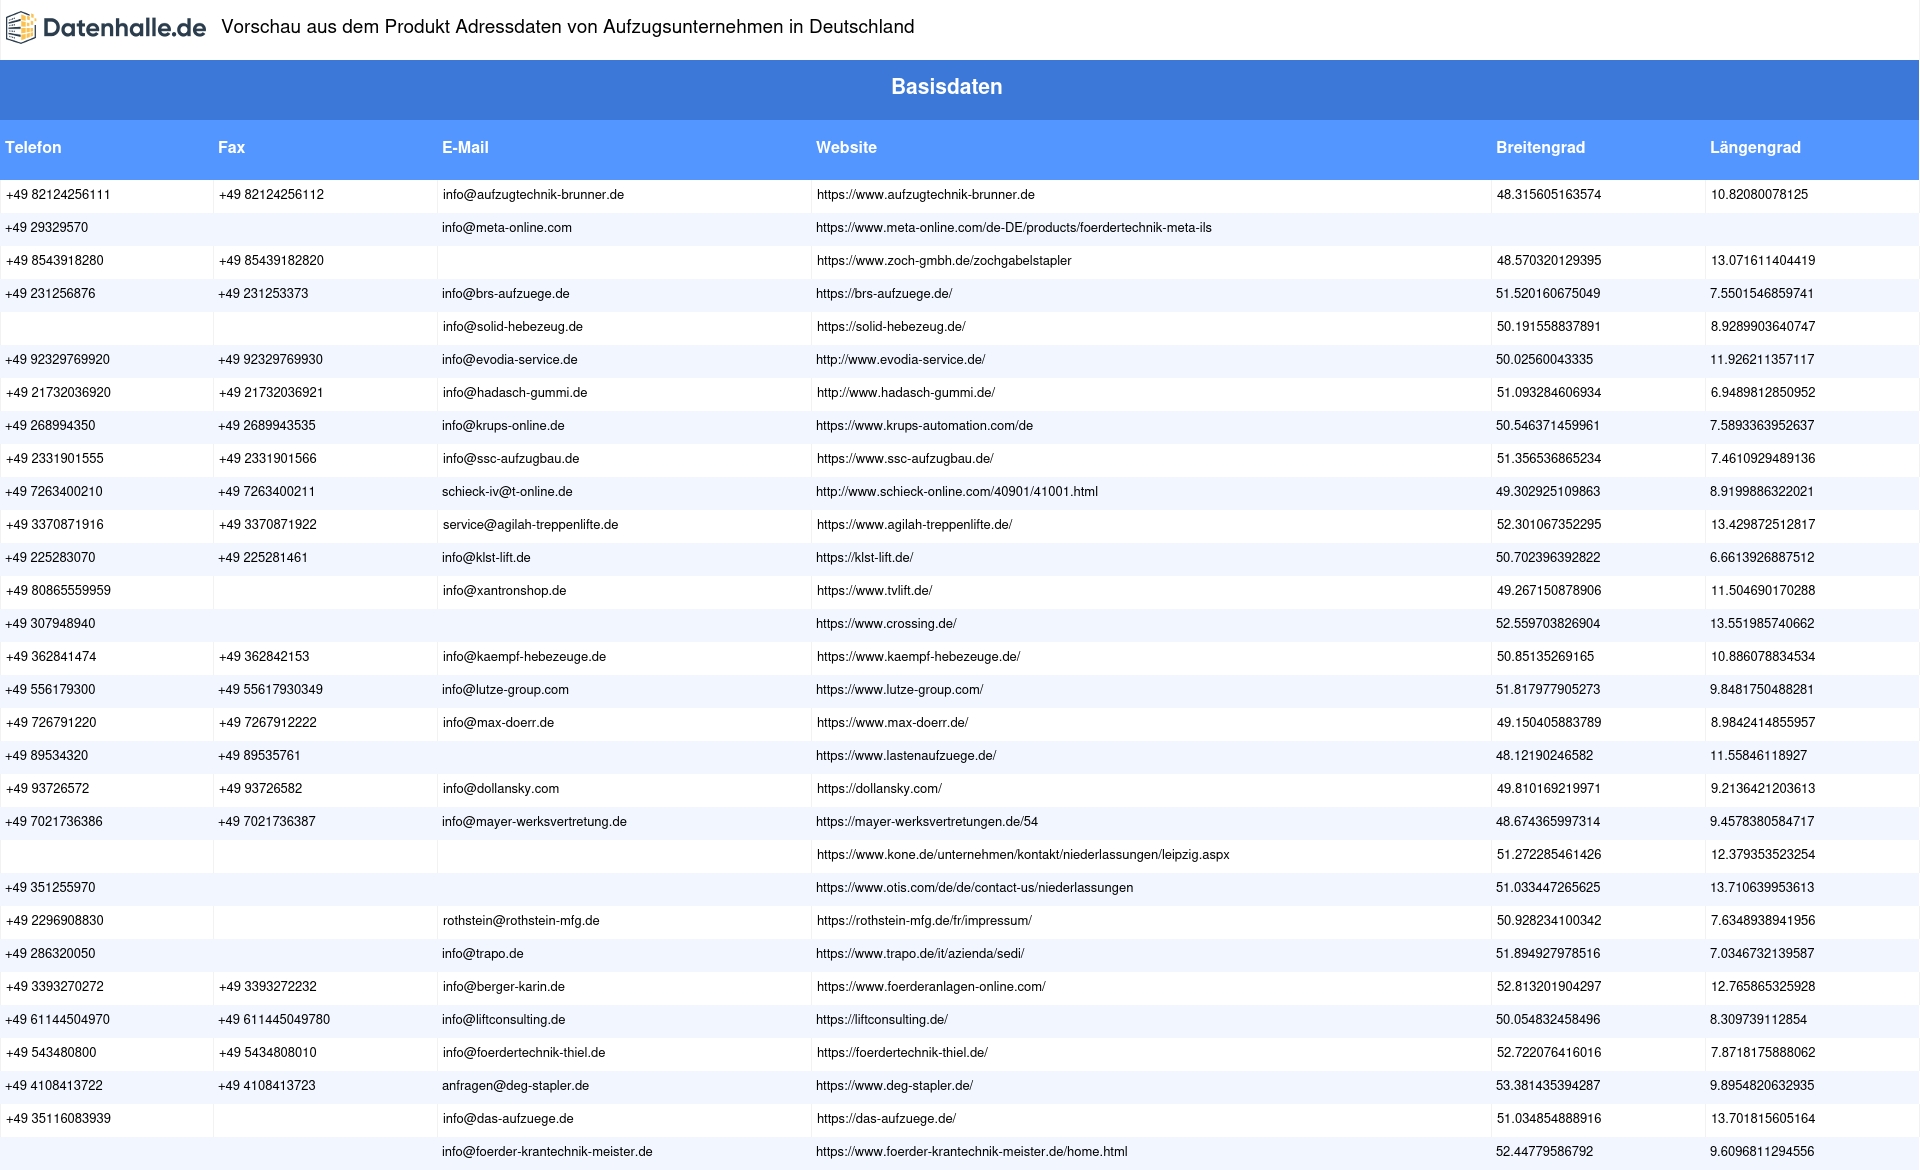The height and width of the screenshot is (1170, 1920).
Task: Open the foerderanlagen-online.com website link
Action: click(931, 987)
